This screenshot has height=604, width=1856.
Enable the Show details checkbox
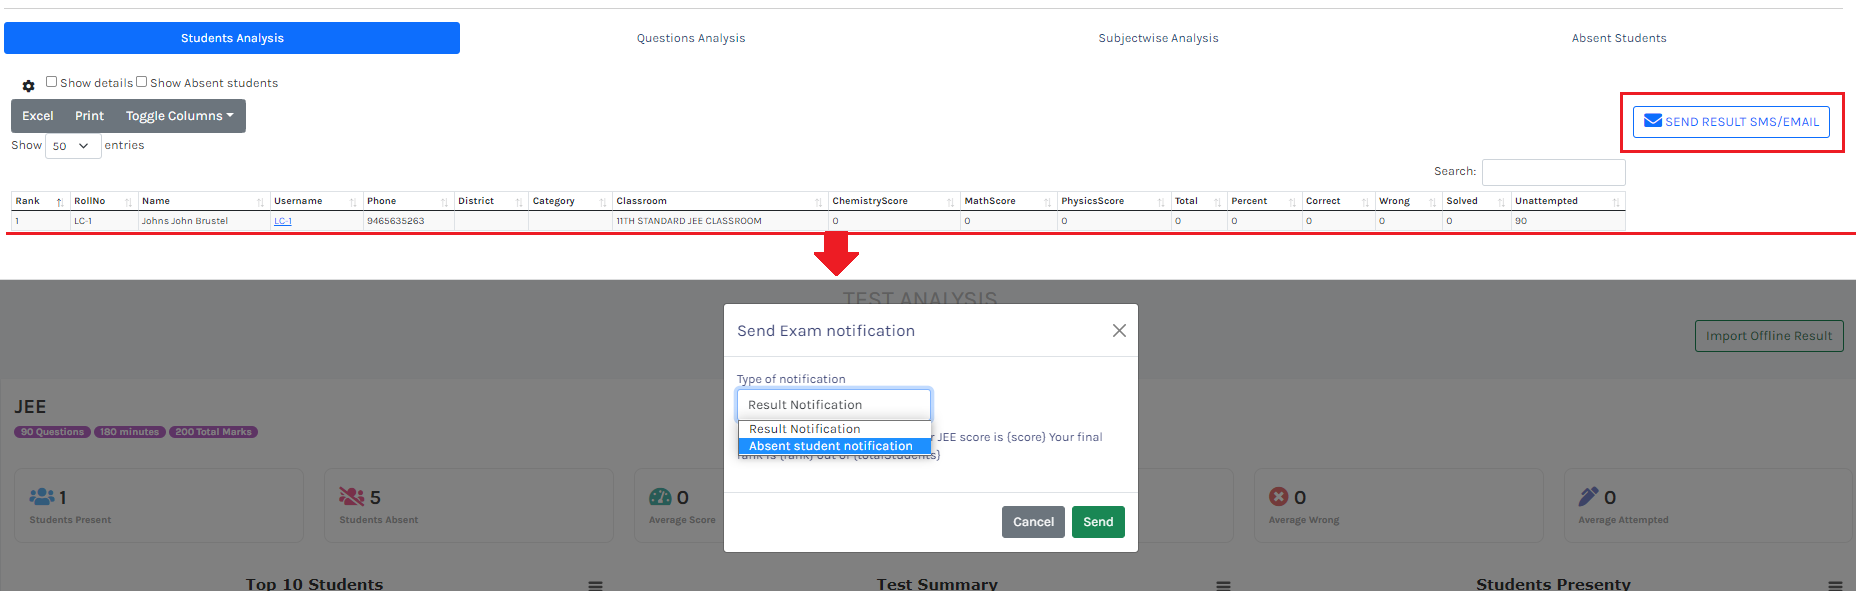(x=51, y=82)
